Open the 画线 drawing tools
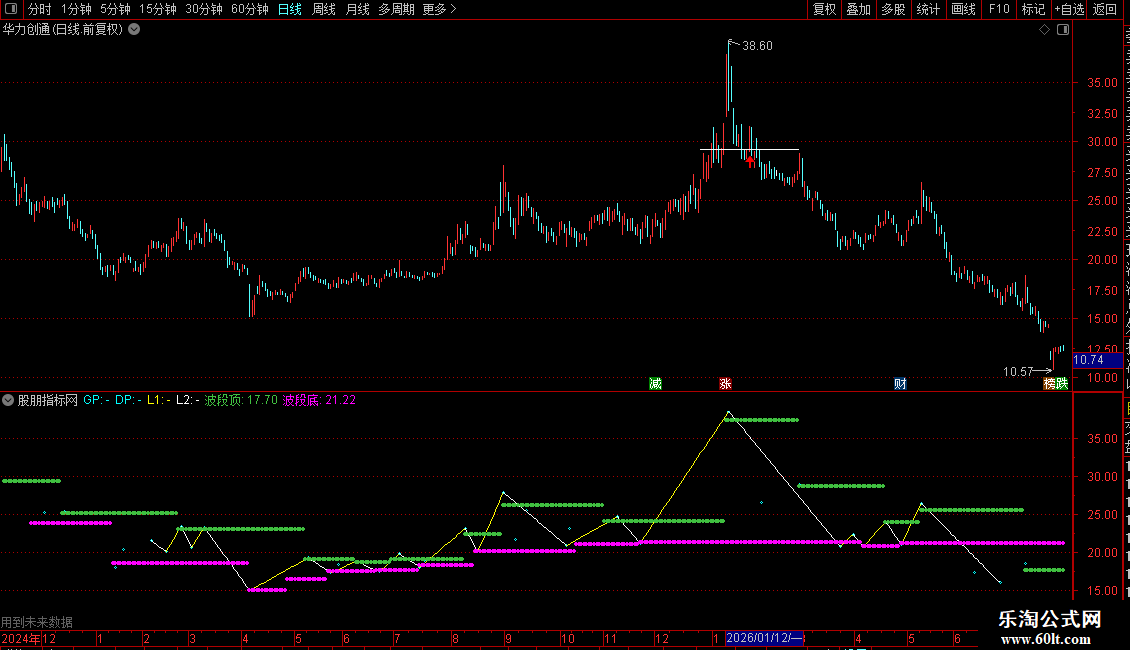Screen dimensions: 1130x650 point(964,9)
